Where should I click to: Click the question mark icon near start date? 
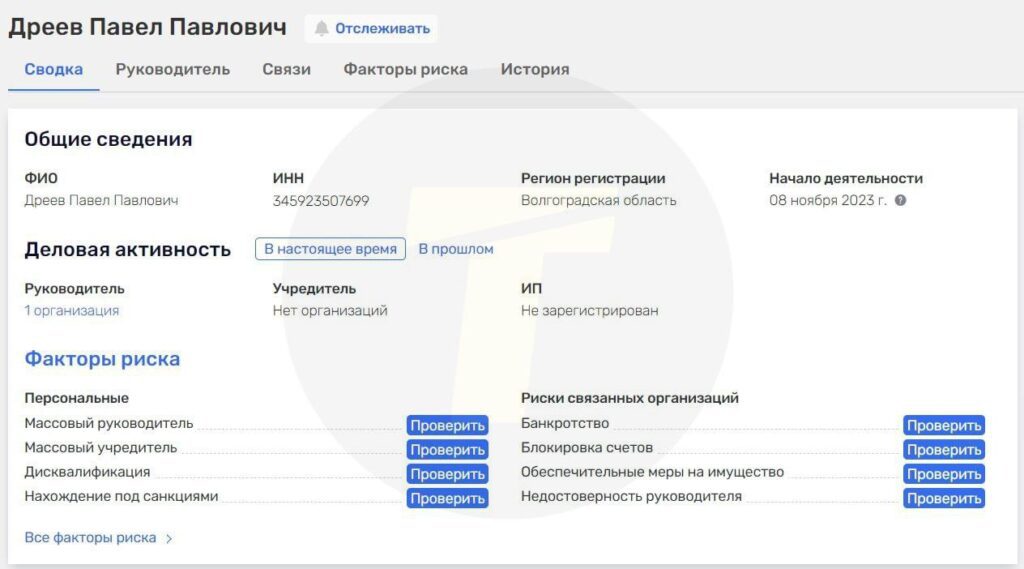[x=900, y=200]
